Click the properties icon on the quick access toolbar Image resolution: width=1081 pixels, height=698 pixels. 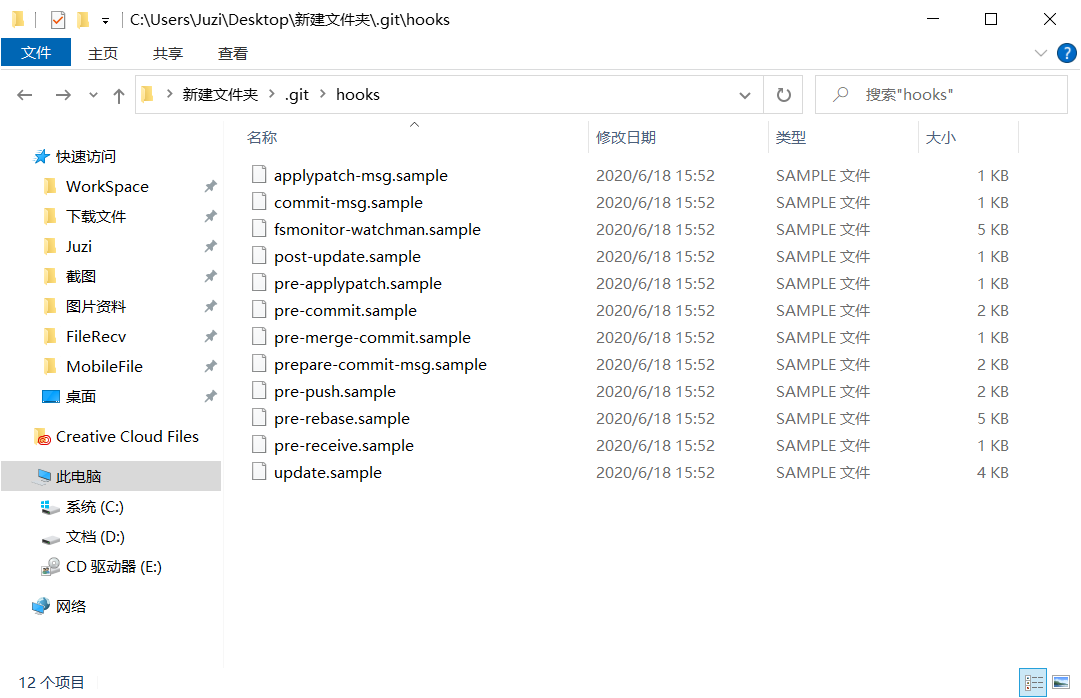(58, 19)
